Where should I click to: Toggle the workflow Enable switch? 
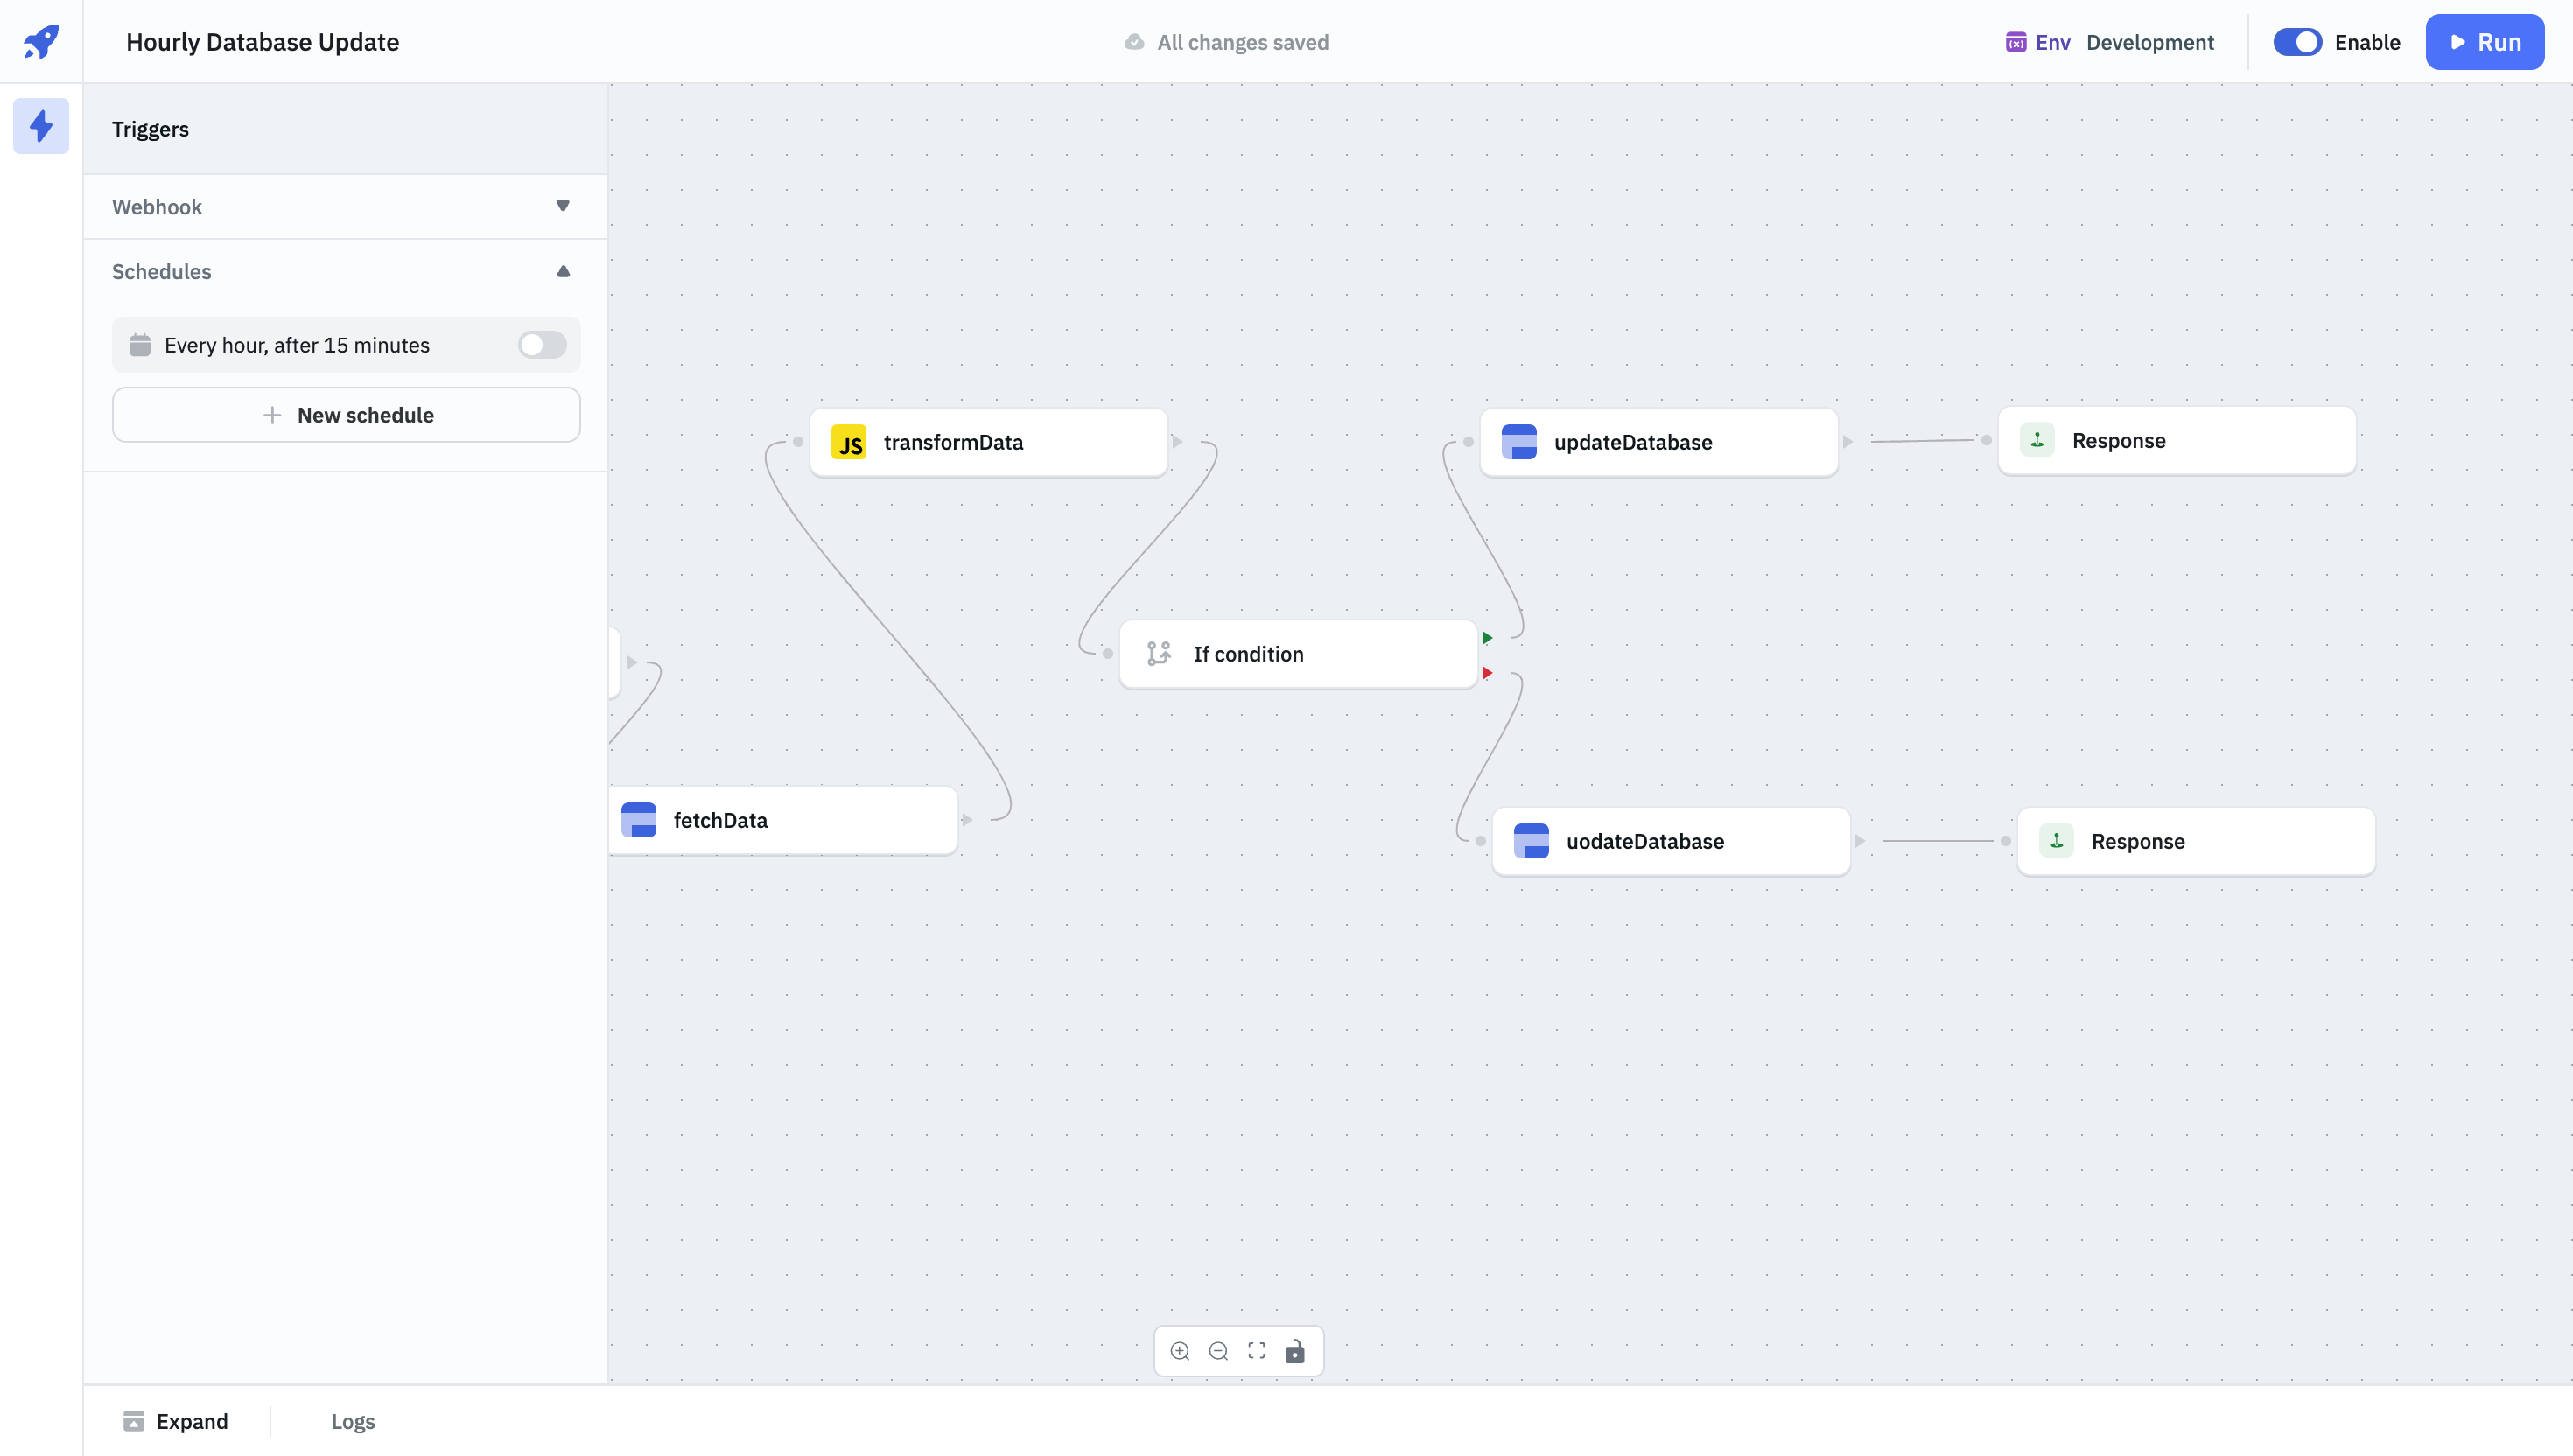click(x=2297, y=42)
